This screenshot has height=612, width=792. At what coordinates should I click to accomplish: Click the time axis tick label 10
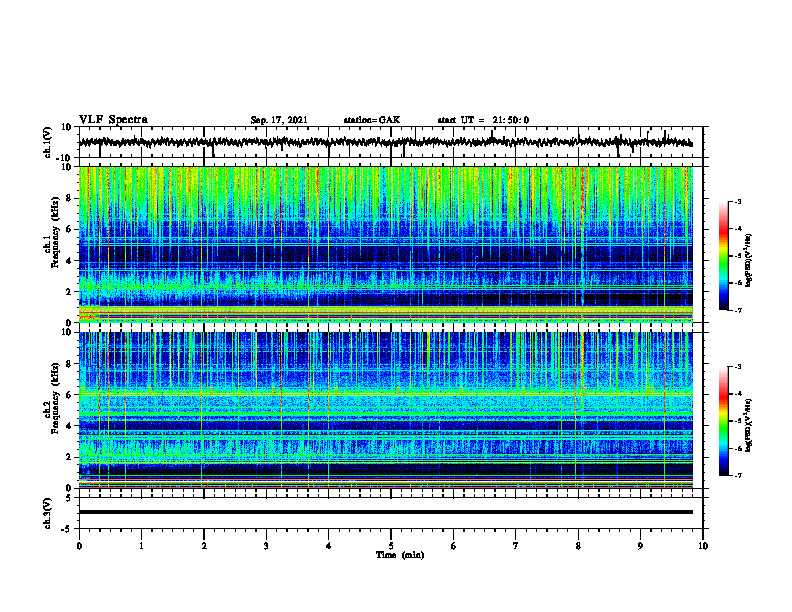(x=703, y=546)
